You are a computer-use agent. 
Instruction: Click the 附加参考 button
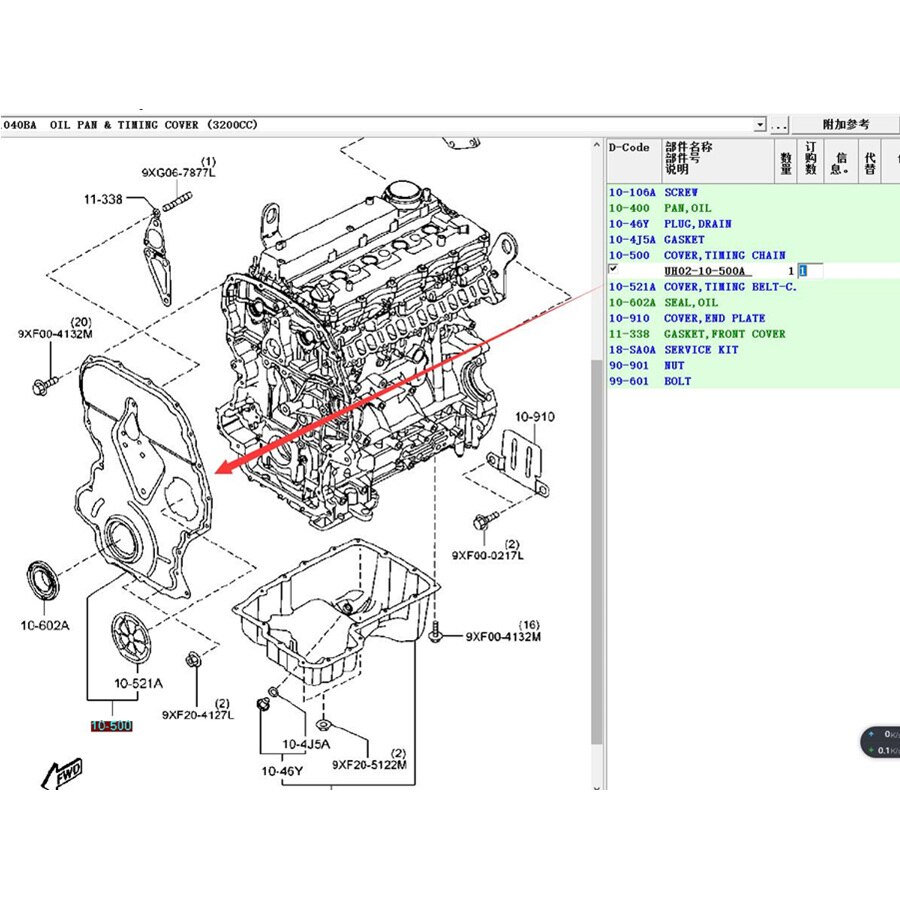click(x=846, y=125)
